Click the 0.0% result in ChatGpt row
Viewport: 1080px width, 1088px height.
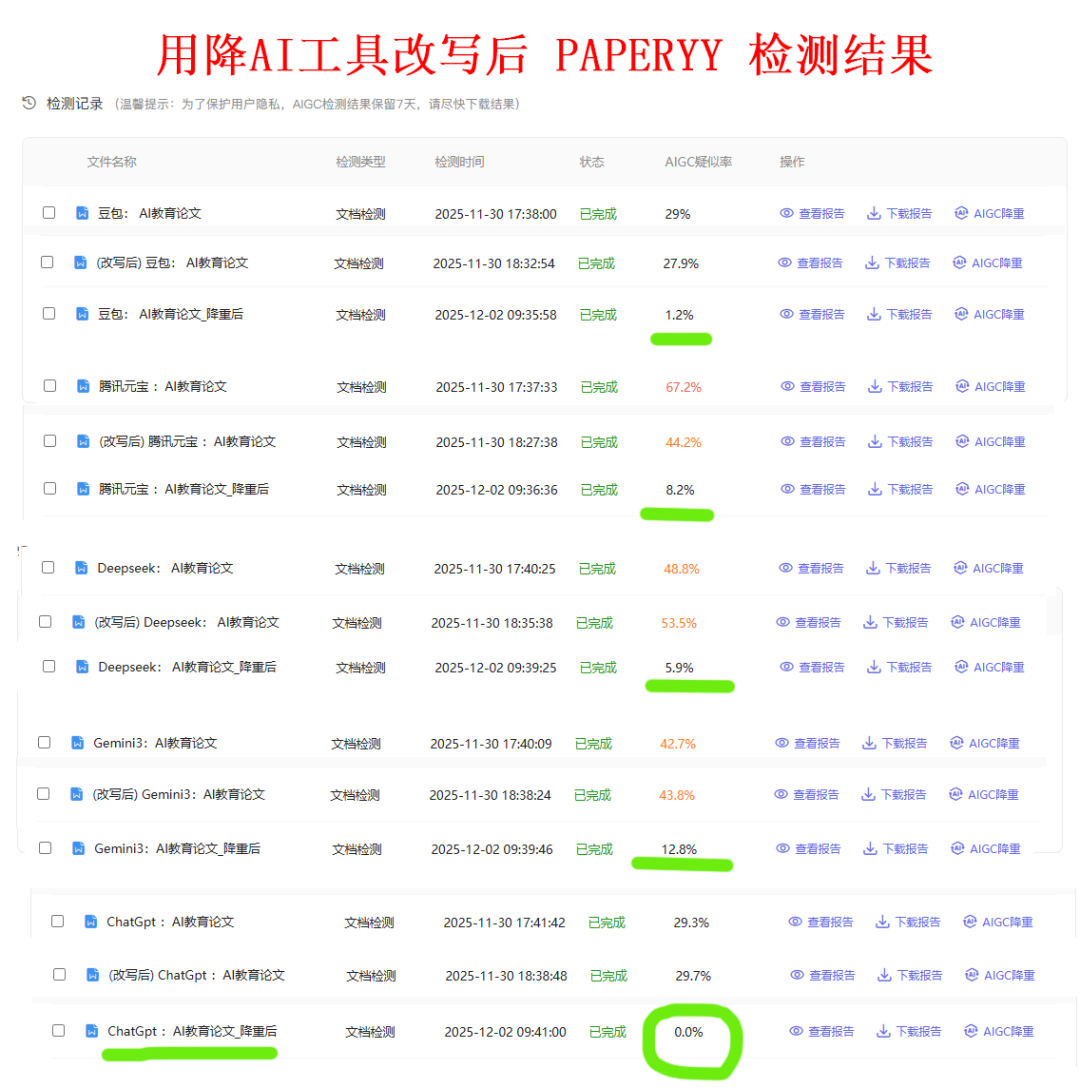pyautogui.click(x=689, y=1031)
